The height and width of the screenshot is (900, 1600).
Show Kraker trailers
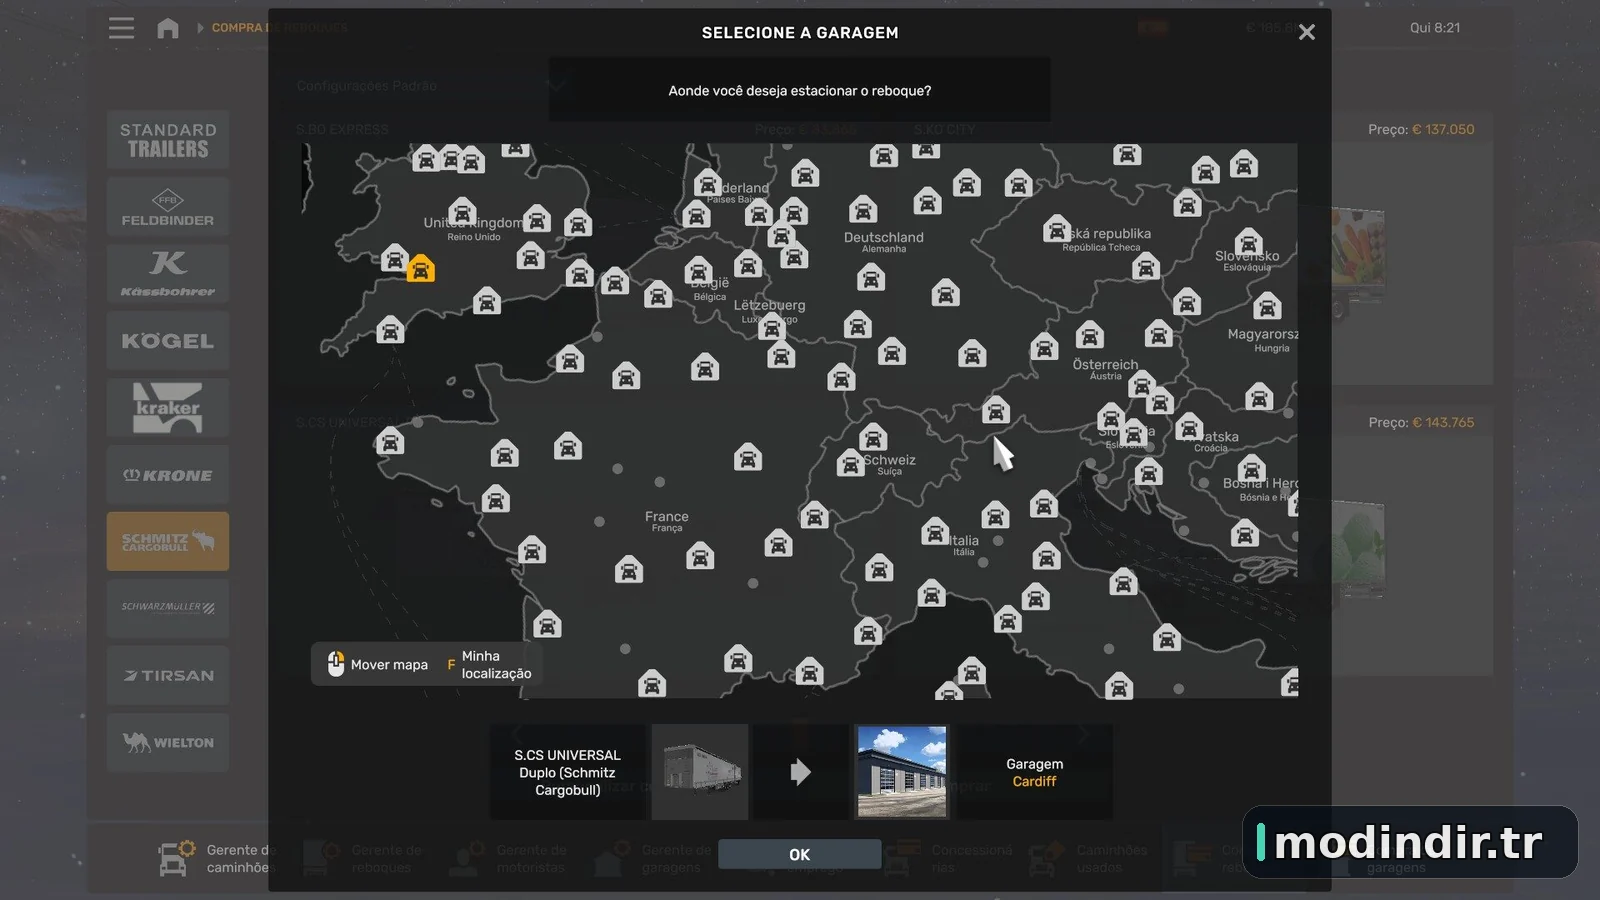coord(168,408)
